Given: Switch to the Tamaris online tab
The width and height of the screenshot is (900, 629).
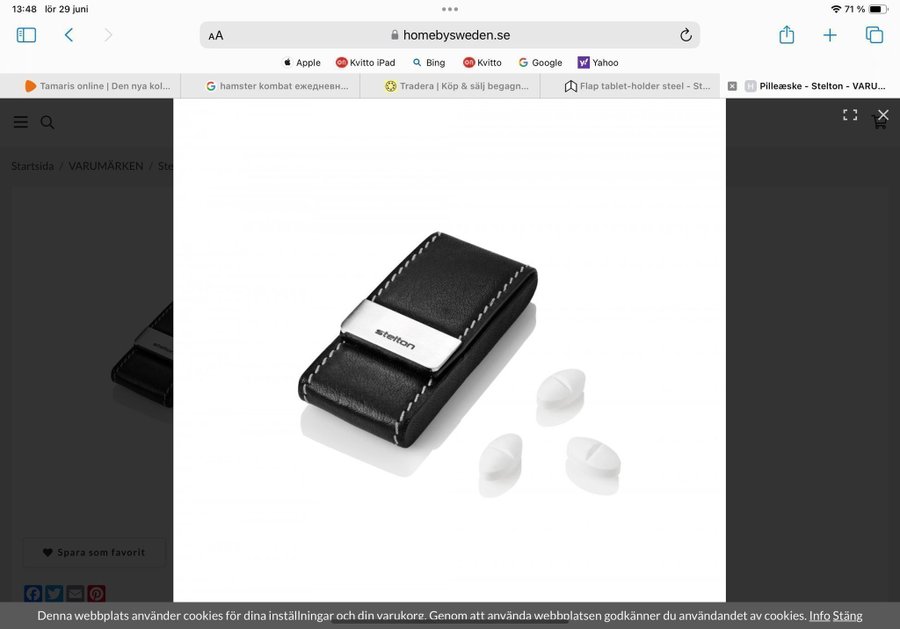Looking at the screenshot, I should pos(95,86).
